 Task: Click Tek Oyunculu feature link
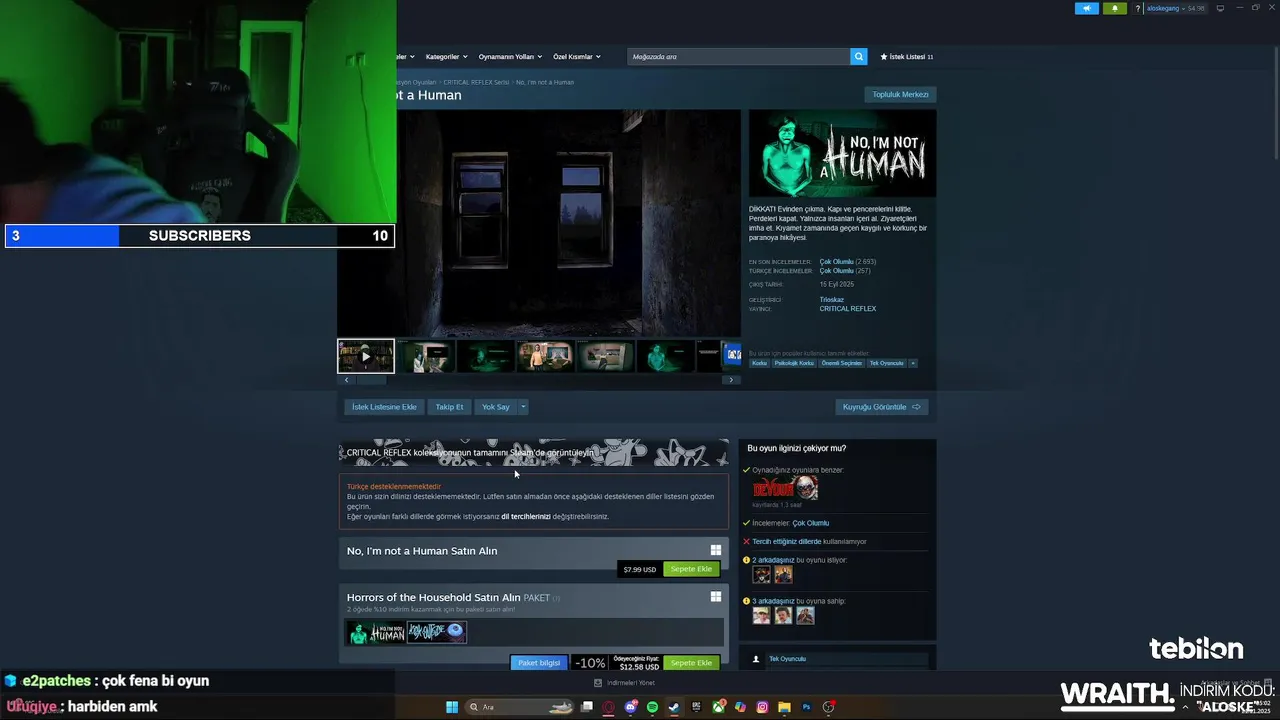tap(787, 659)
